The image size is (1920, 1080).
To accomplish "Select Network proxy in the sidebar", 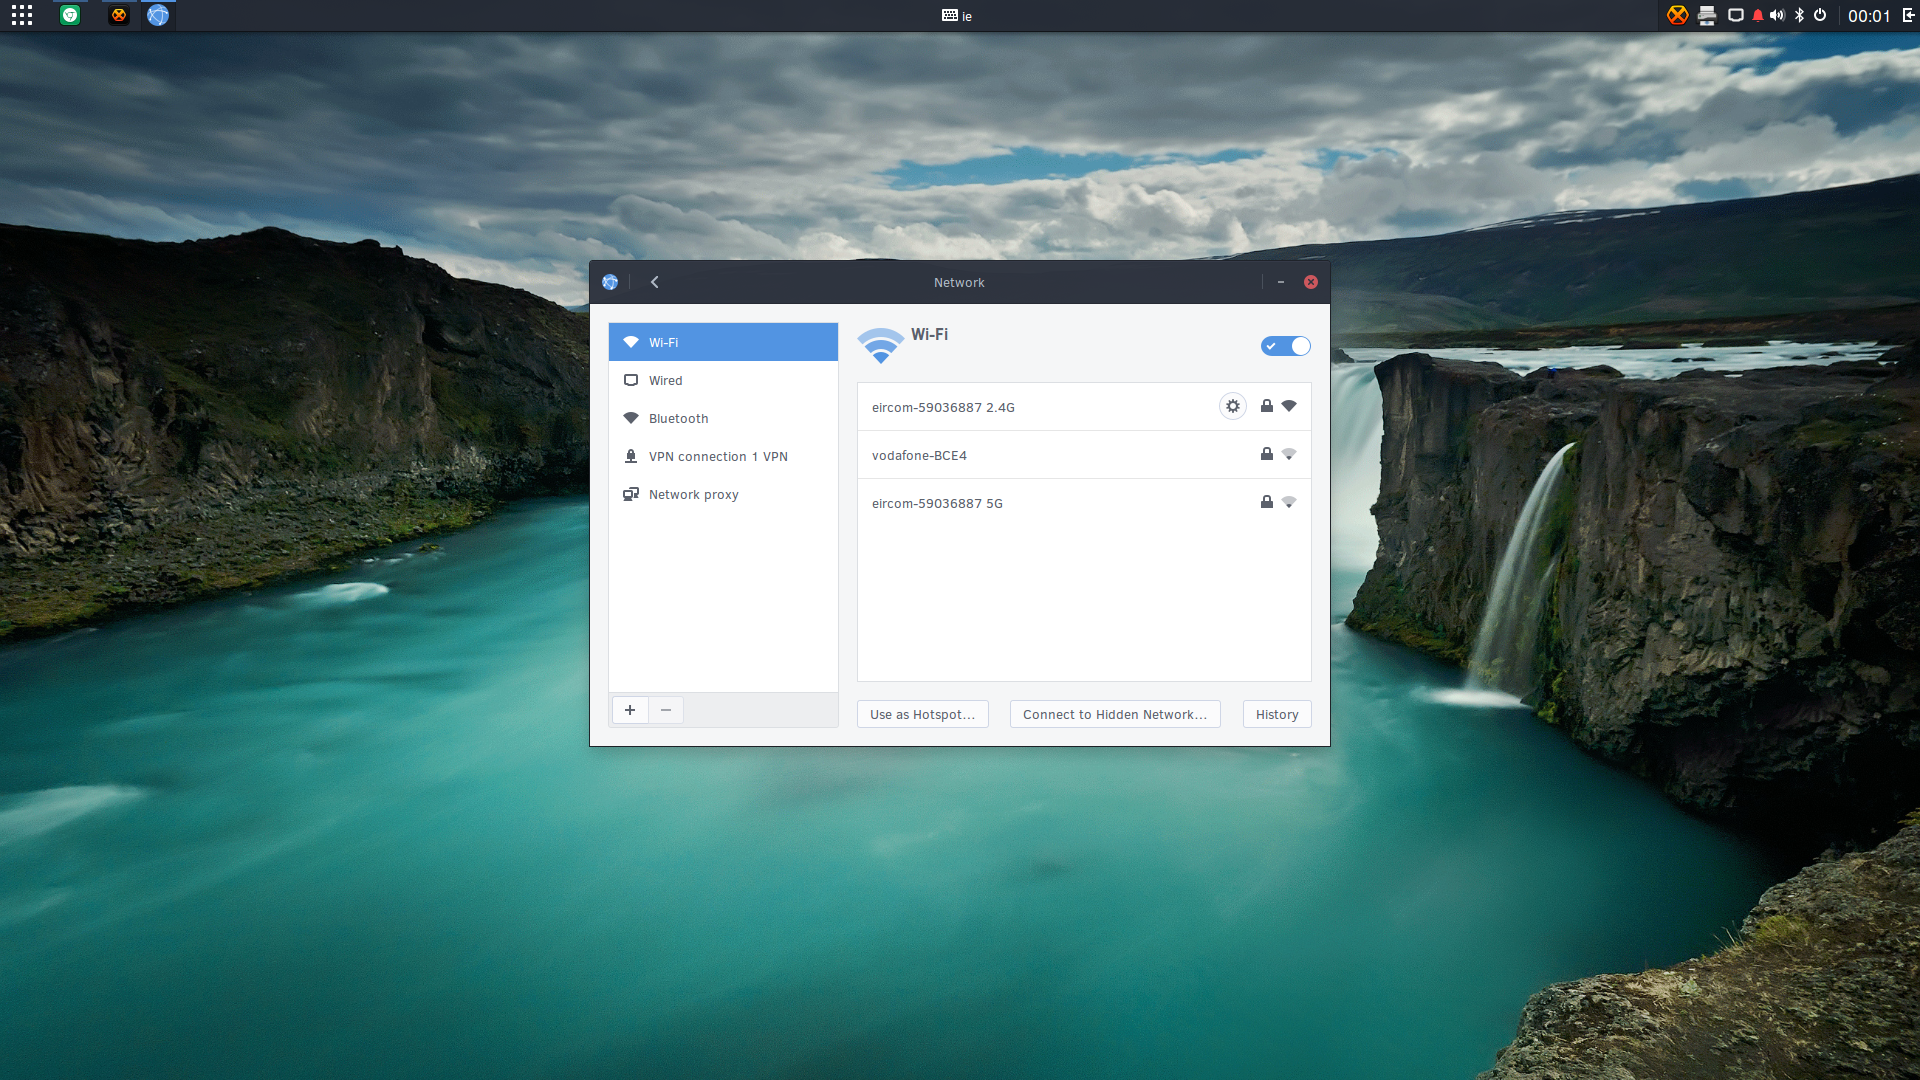I will click(723, 494).
